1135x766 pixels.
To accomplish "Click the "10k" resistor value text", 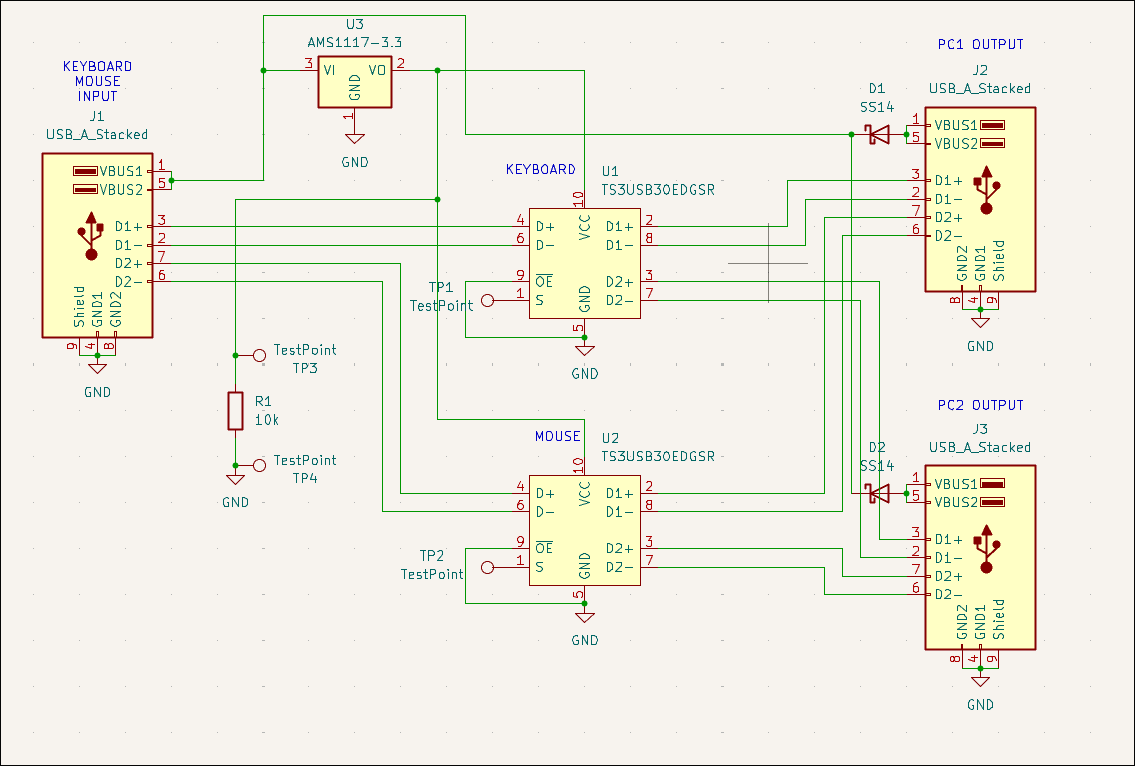I will point(267,419).
